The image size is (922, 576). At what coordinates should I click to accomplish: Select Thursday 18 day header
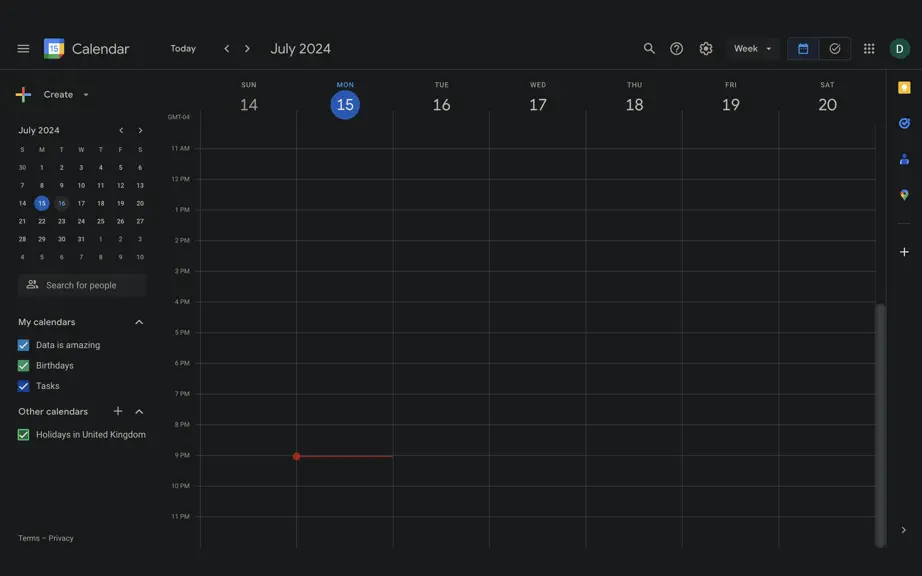click(634, 105)
